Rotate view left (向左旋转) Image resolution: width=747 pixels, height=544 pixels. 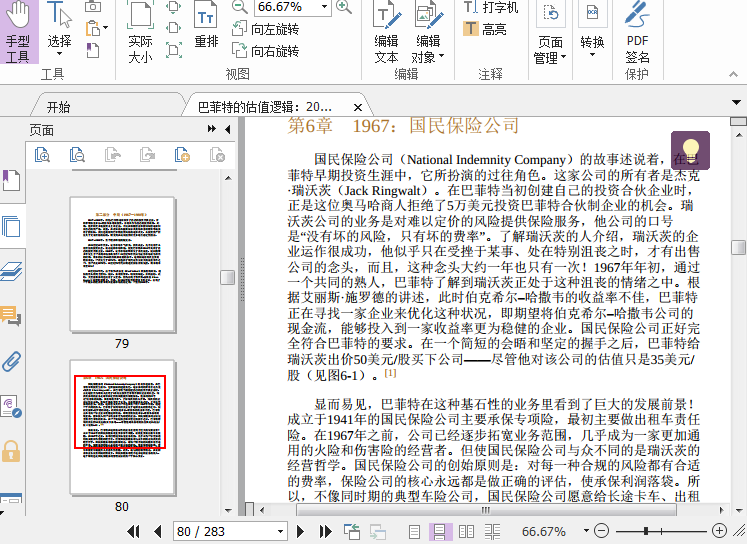point(266,29)
